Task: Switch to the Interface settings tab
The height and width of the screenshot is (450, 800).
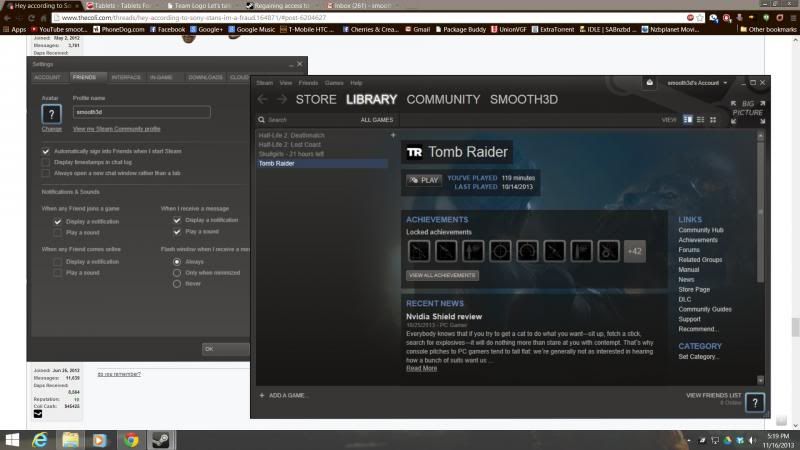Action: pyautogui.click(x=126, y=77)
